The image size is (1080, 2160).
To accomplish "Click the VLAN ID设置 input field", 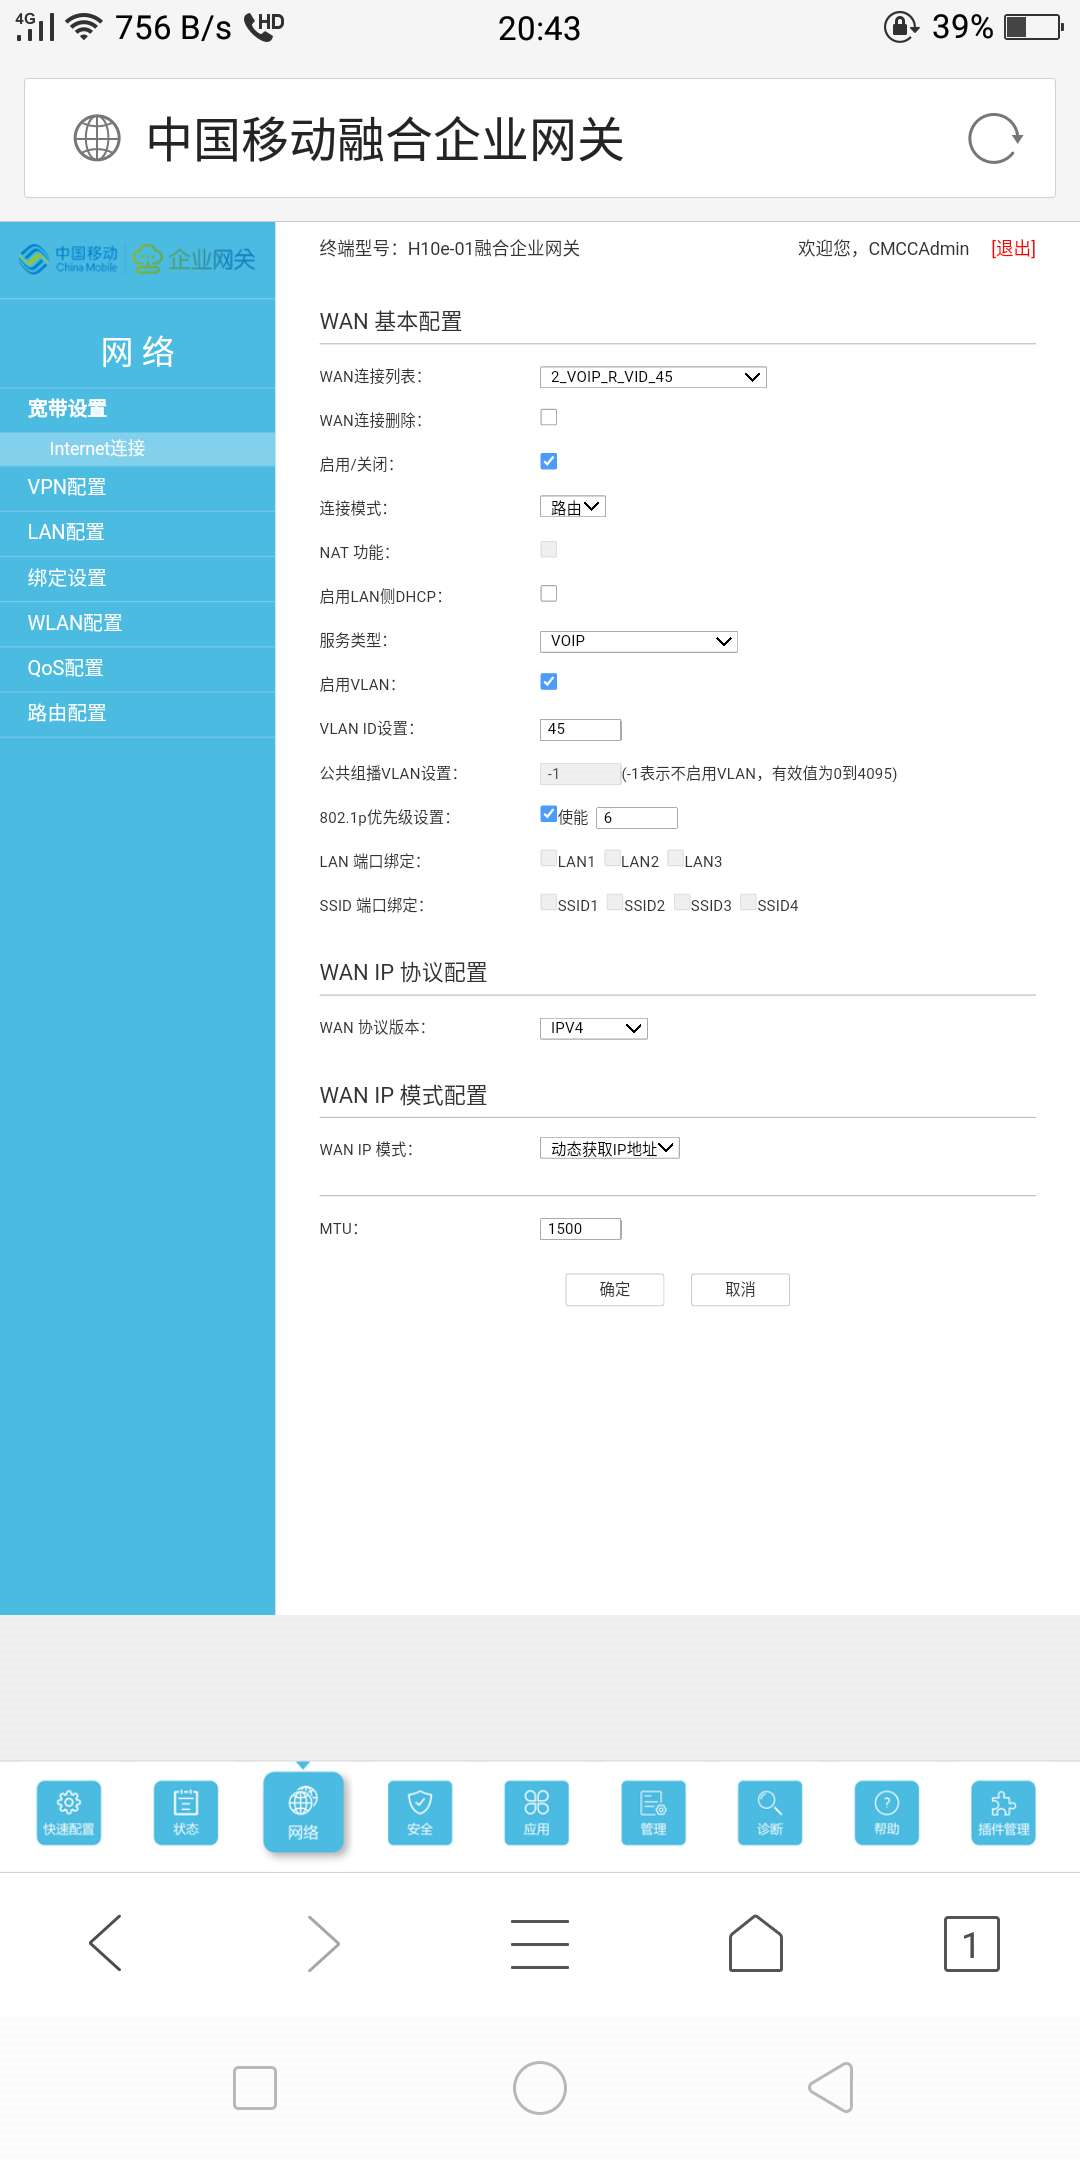I will click(x=580, y=729).
